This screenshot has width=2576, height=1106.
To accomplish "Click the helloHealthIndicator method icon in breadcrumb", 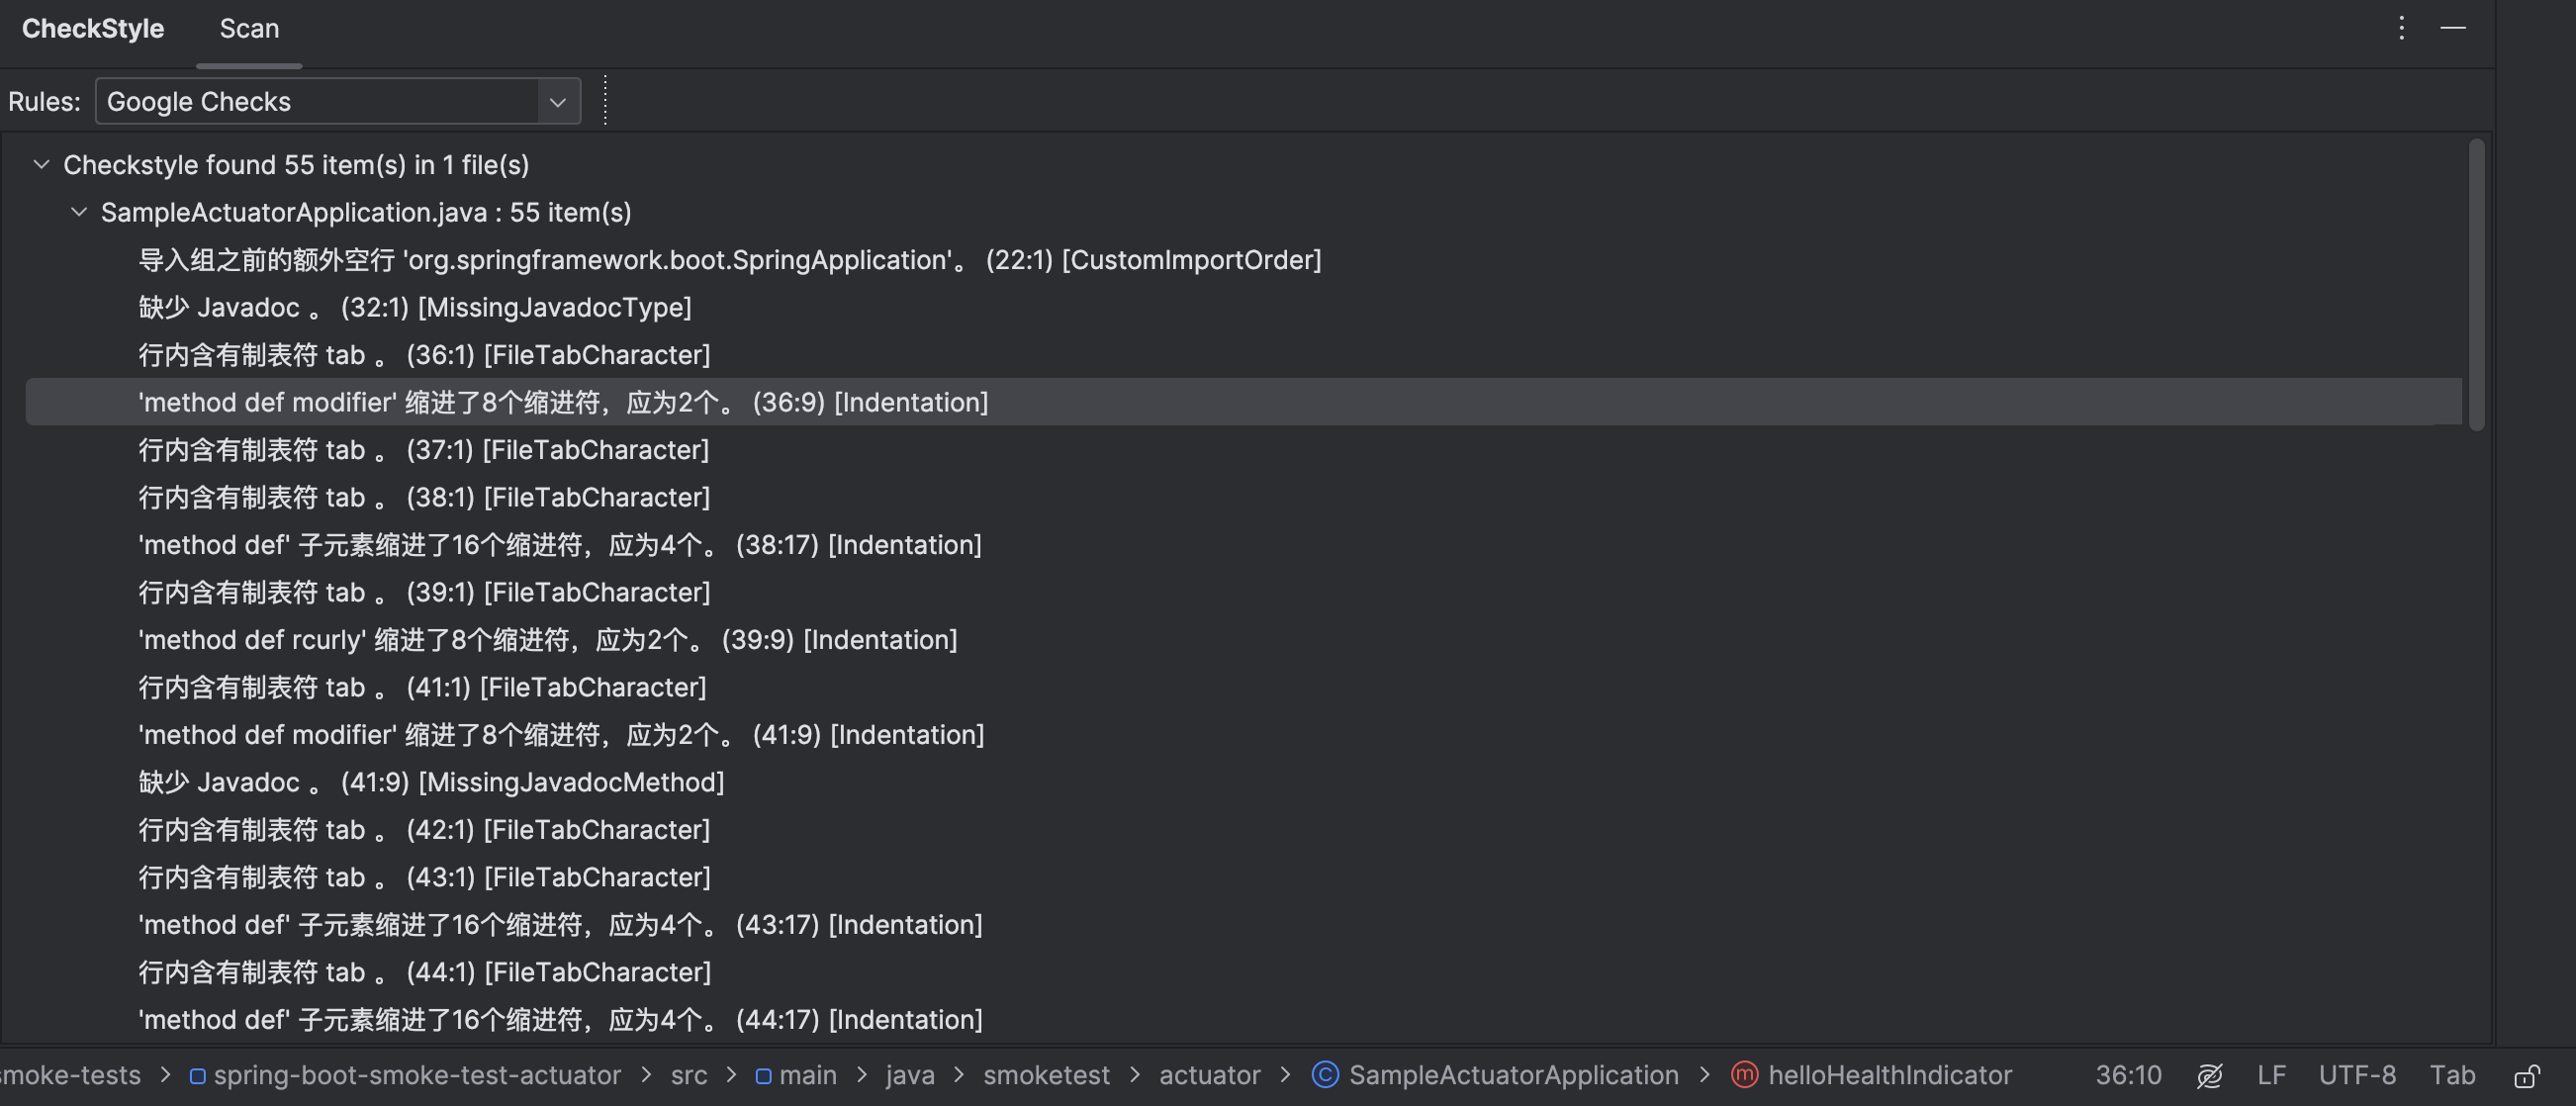I will pyautogui.click(x=1744, y=1075).
